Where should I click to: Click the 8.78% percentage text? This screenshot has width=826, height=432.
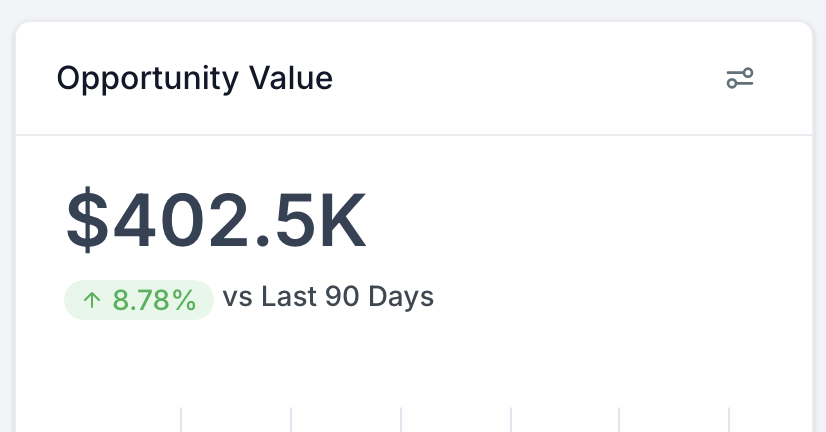pyautogui.click(x=154, y=300)
